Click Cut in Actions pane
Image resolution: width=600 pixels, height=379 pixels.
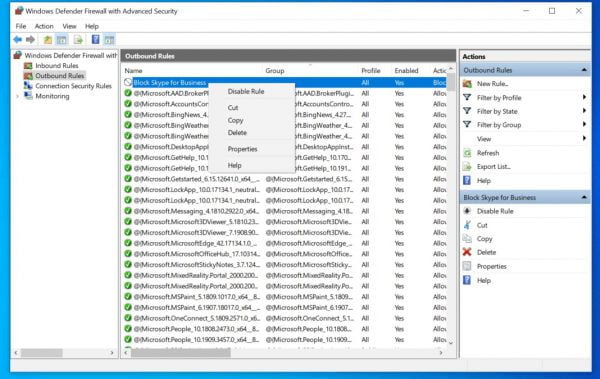[482, 225]
